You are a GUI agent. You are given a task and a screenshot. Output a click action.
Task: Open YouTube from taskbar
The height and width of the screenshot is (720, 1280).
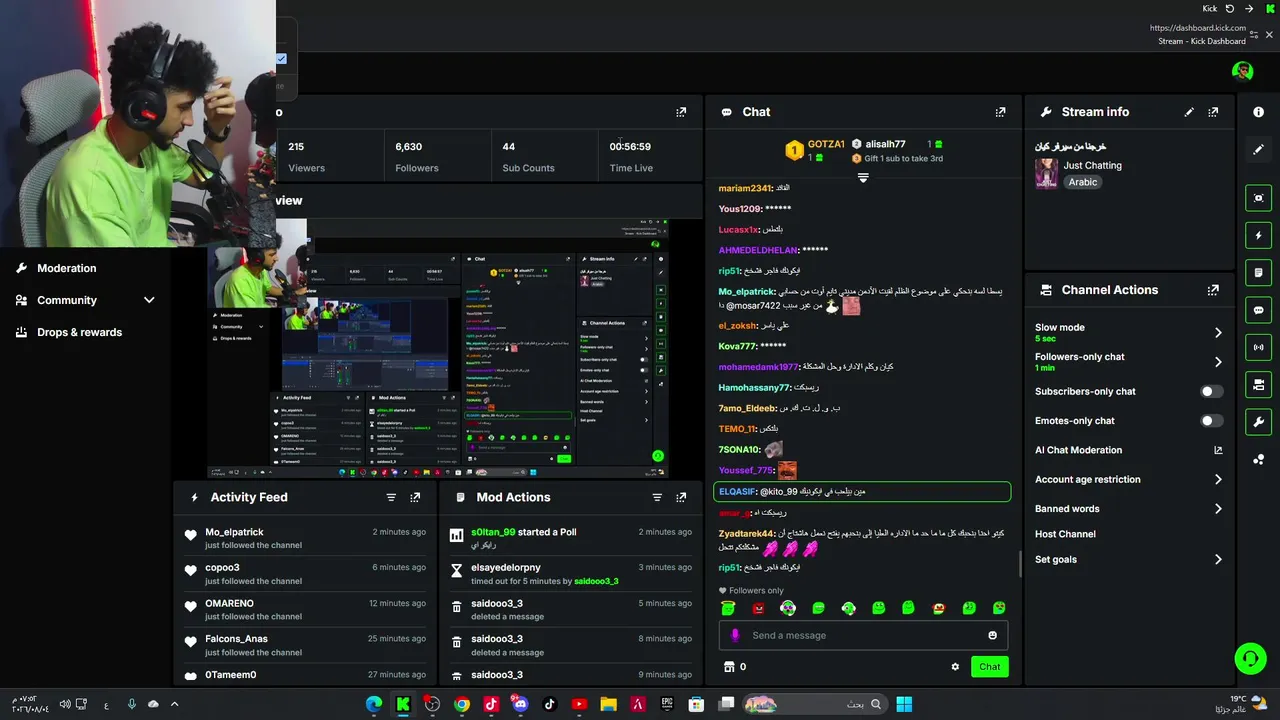click(x=579, y=704)
